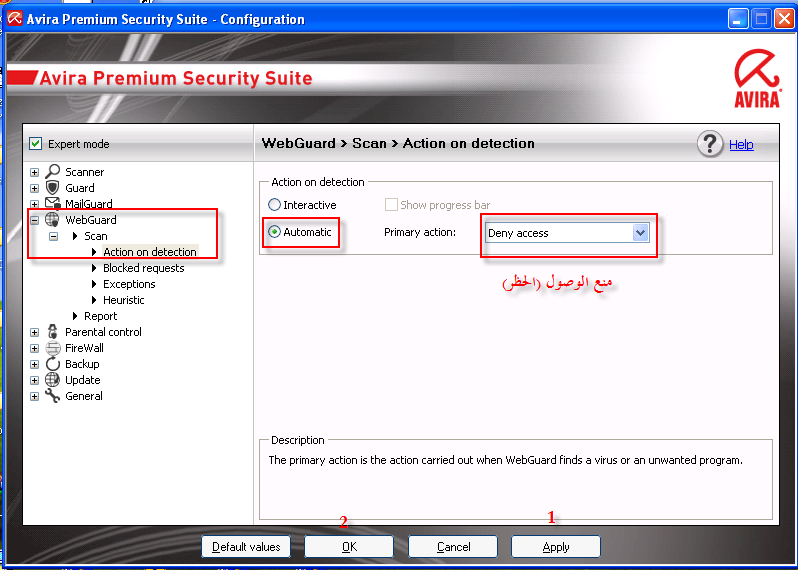Select the Update label in tree
The image size is (798, 570).
click(82, 380)
